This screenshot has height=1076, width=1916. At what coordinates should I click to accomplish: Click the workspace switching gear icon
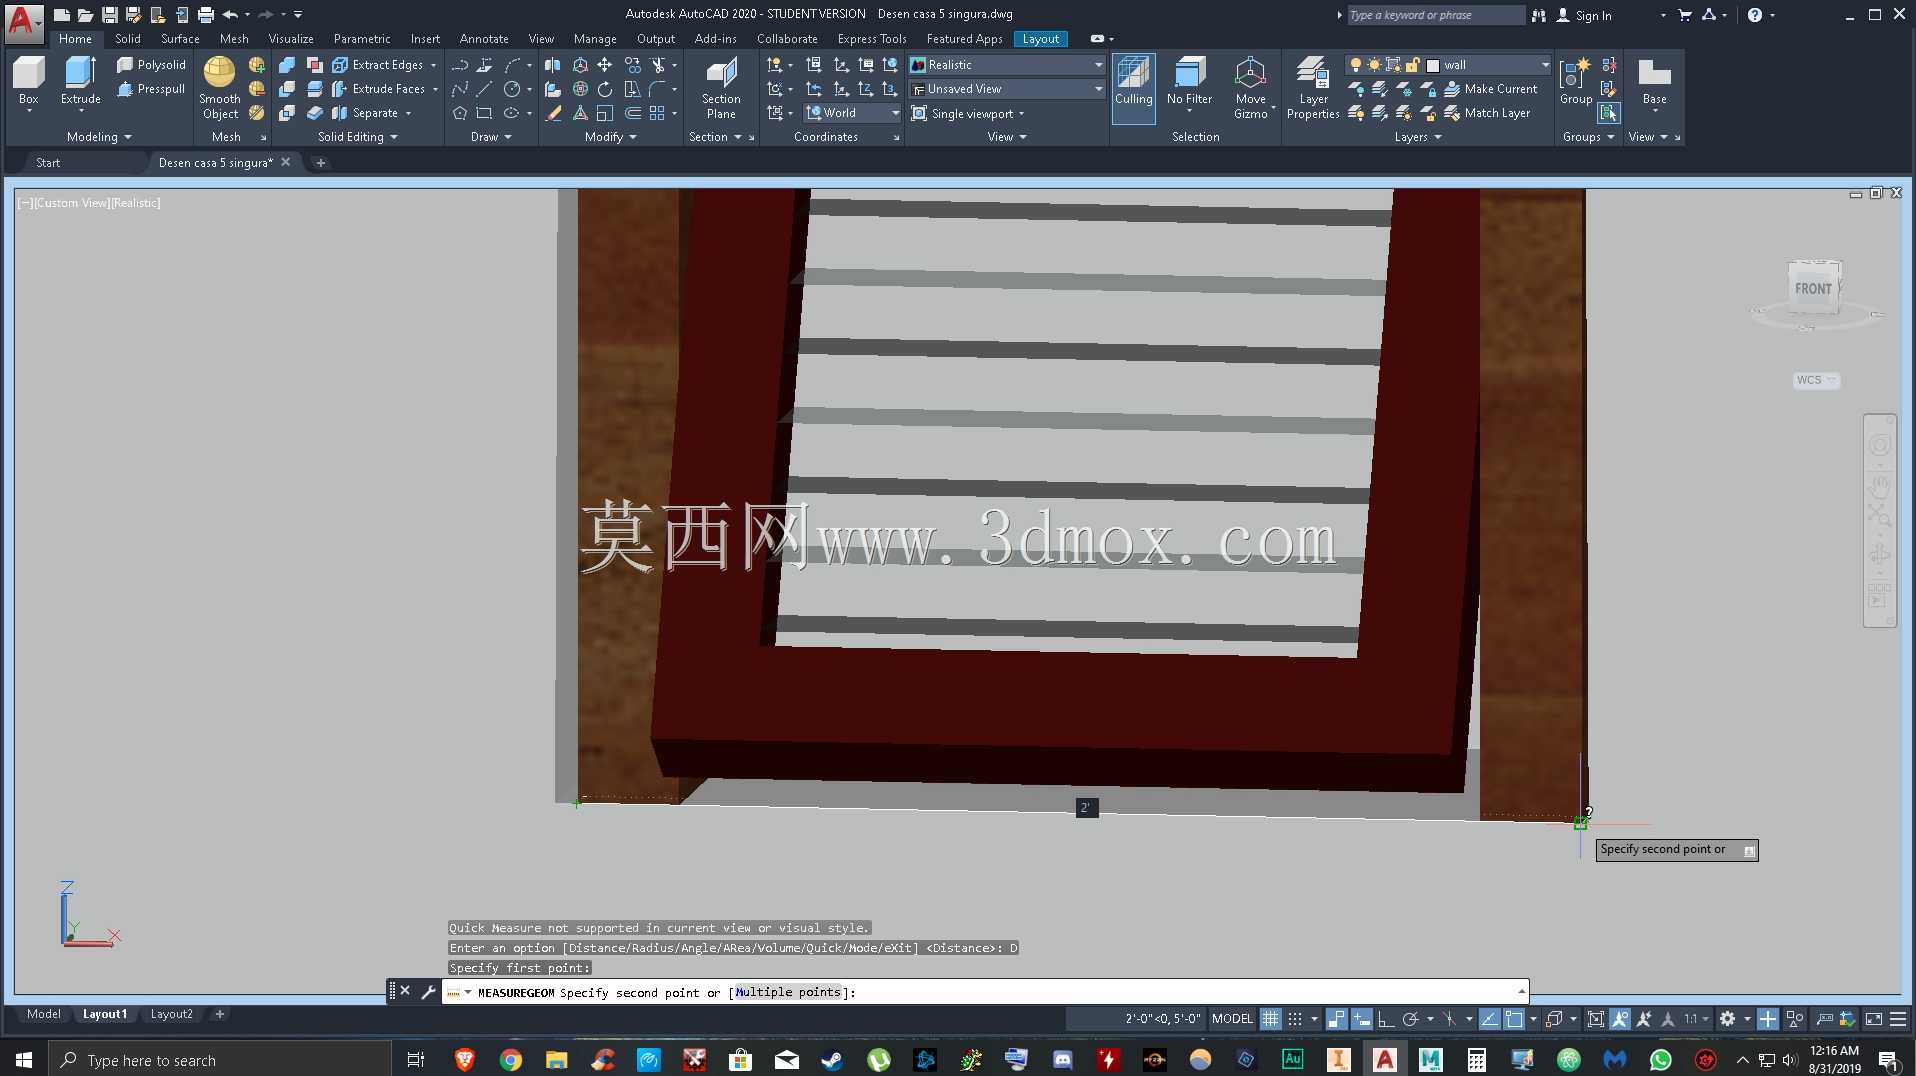click(1727, 1019)
